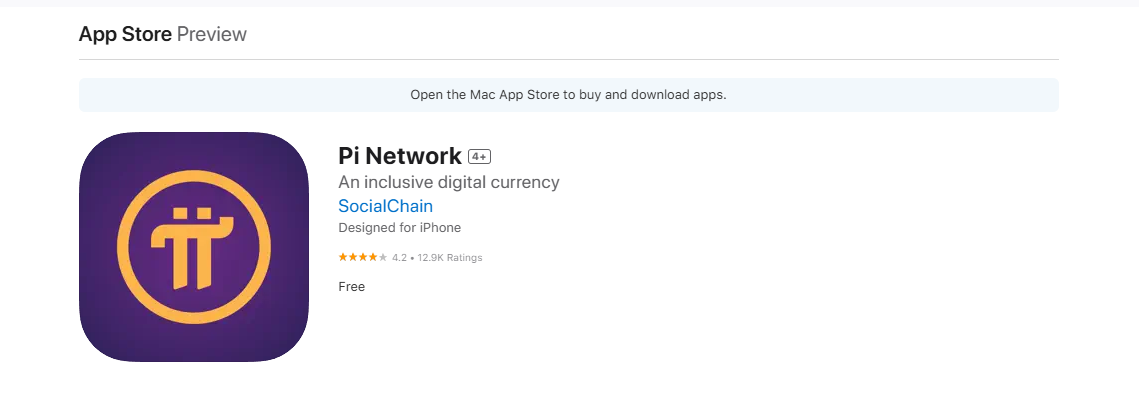Click the gray fifth rating star
The width and height of the screenshot is (1139, 393).
(383, 257)
